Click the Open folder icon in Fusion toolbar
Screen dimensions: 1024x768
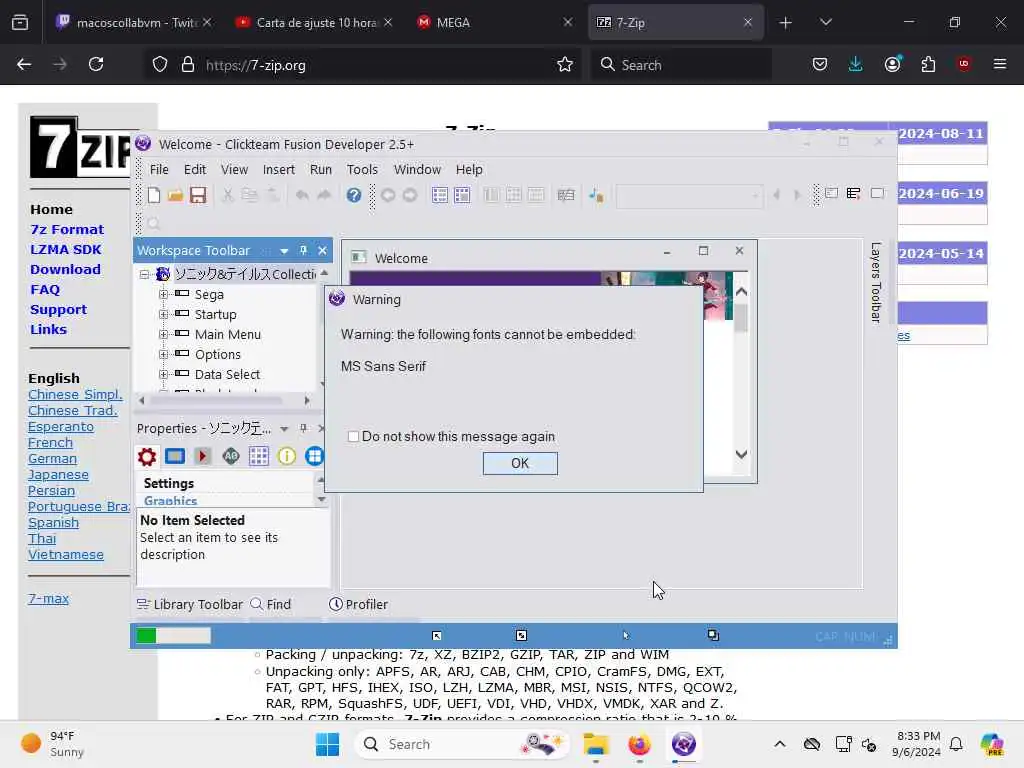click(x=175, y=195)
